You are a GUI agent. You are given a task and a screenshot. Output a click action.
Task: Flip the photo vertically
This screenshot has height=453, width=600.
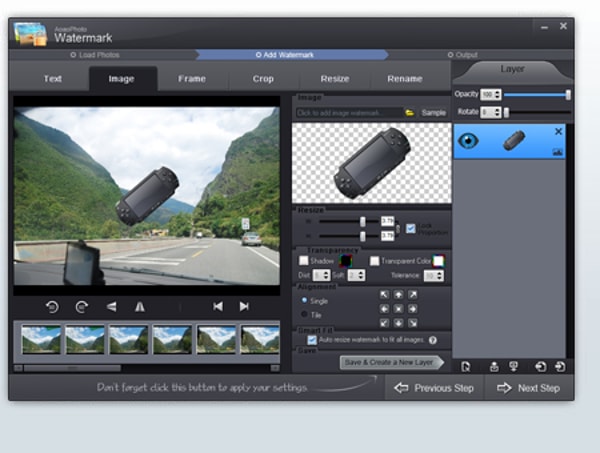coord(140,307)
